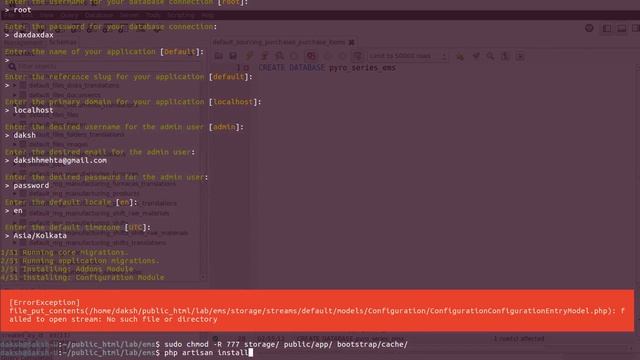This screenshot has width=640, height=360.
Task: Select default_mfg_manufacturing_products table row
Action: pyautogui.click(x=84, y=193)
